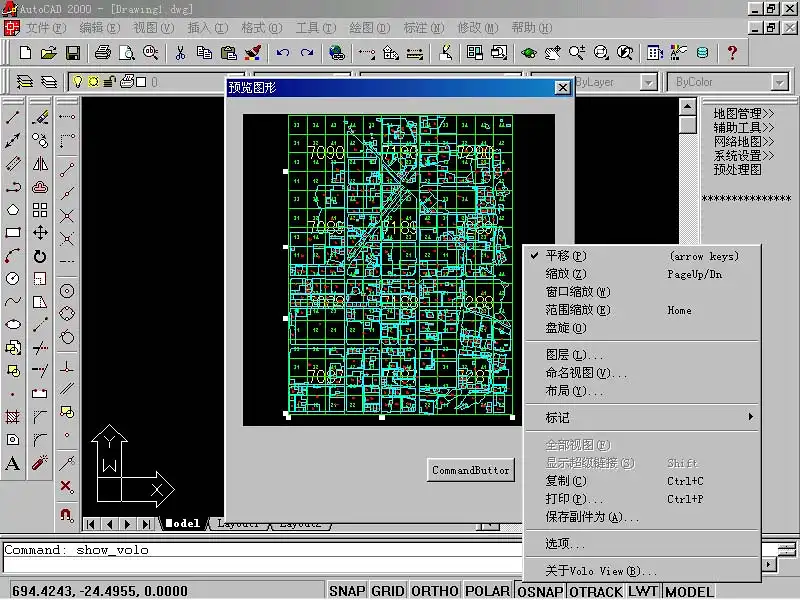The height and width of the screenshot is (600, 800).
Task: Click 地图管理>> in the side menu
Action: [744, 114]
